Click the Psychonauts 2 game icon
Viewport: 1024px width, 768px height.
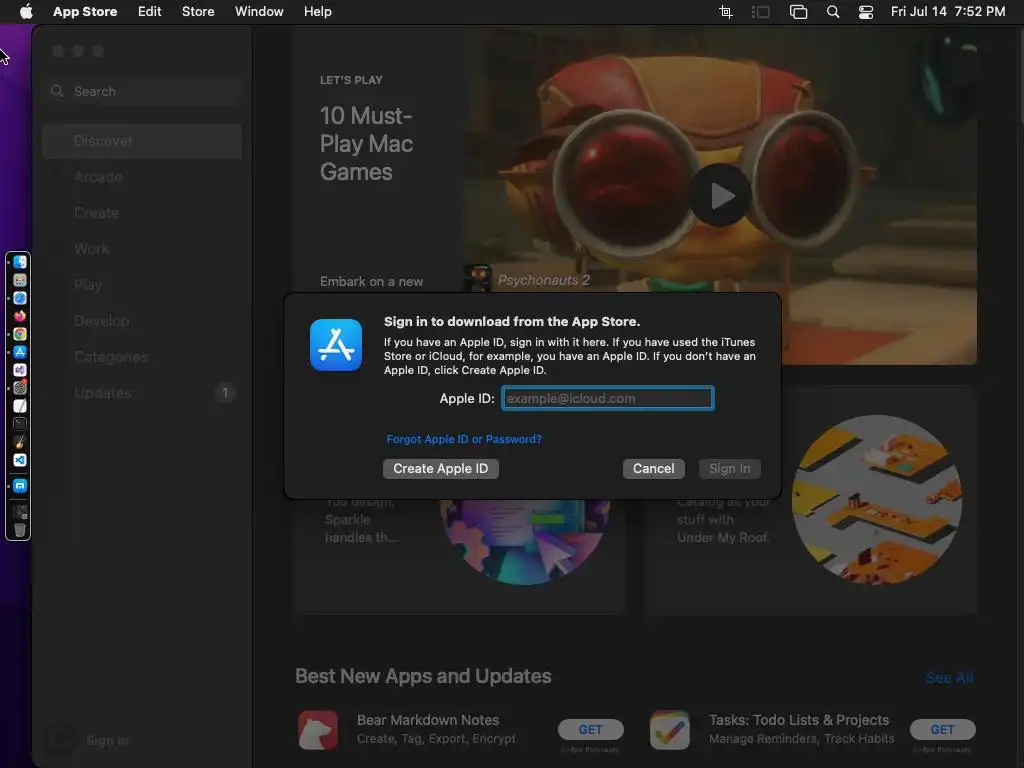tap(477, 280)
